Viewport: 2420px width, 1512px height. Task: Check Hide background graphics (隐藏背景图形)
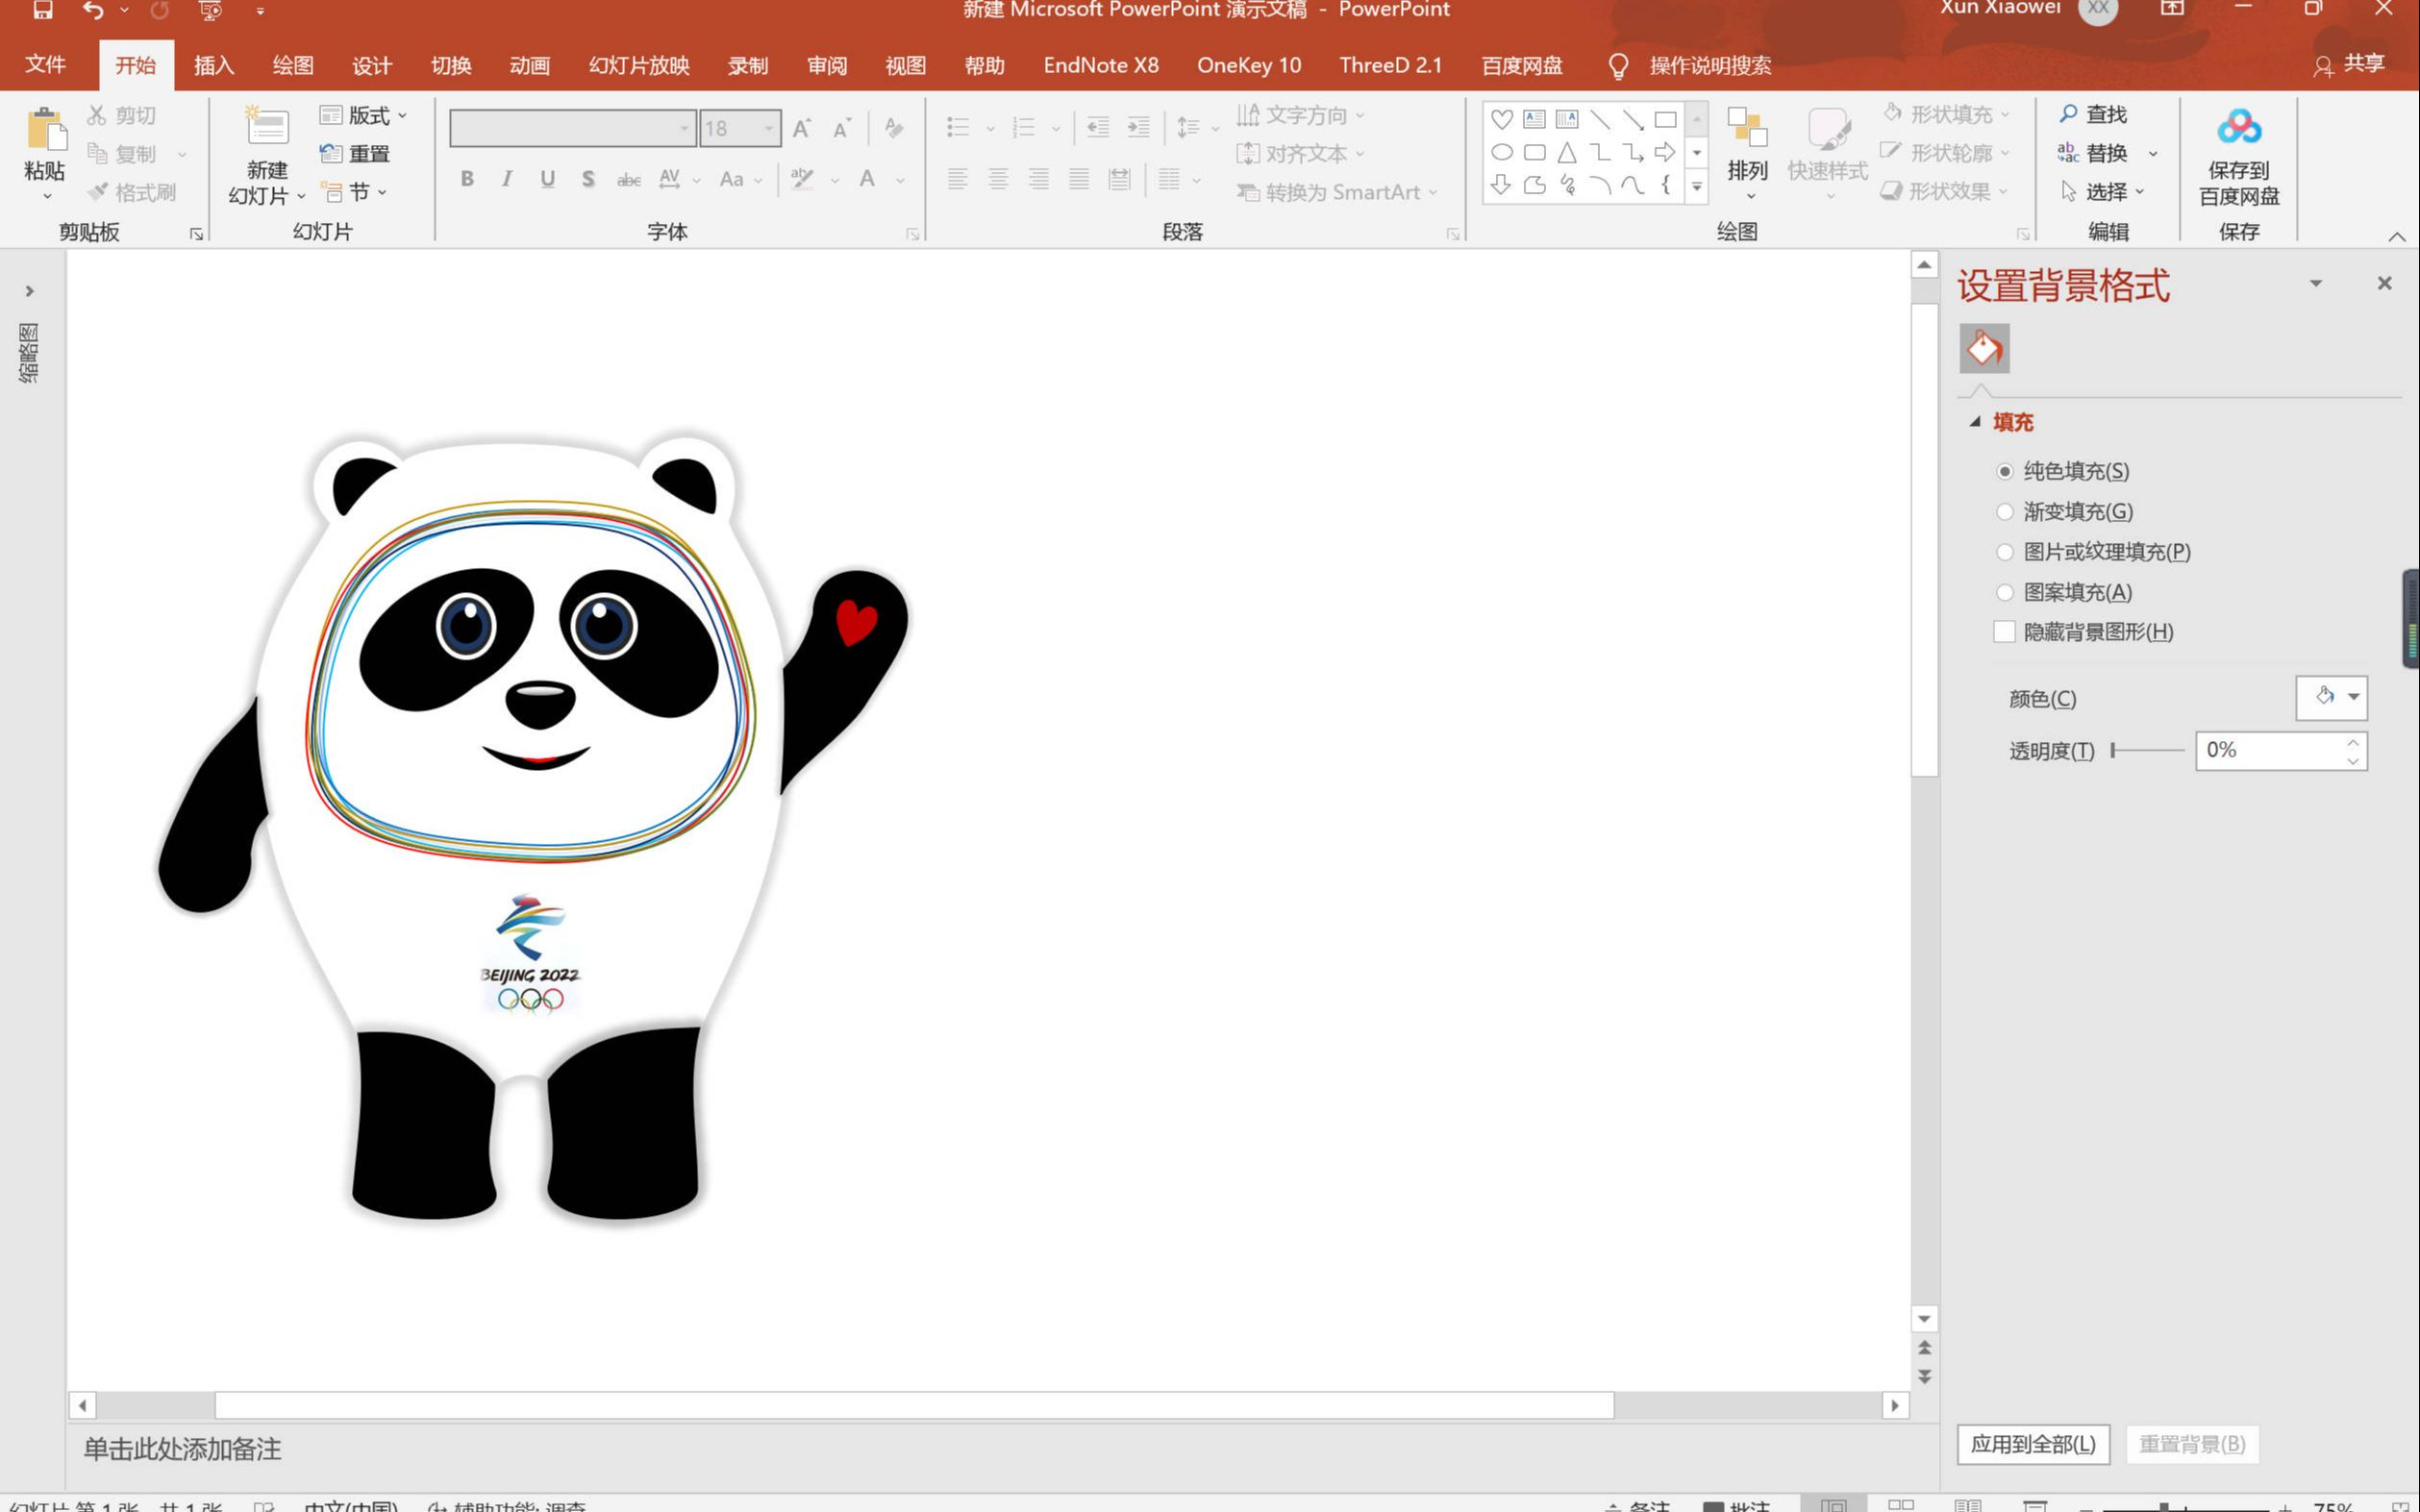pyautogui.click(x=2004, y=632)
